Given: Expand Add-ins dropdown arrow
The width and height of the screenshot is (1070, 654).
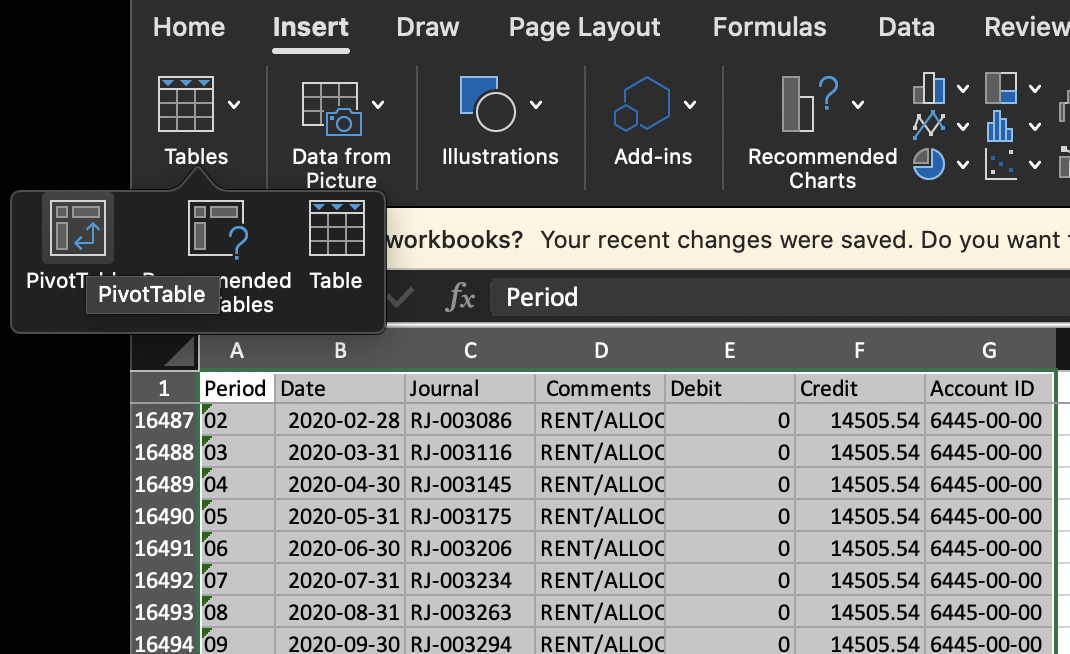Looking at the screenshot, I should [690, 104].
